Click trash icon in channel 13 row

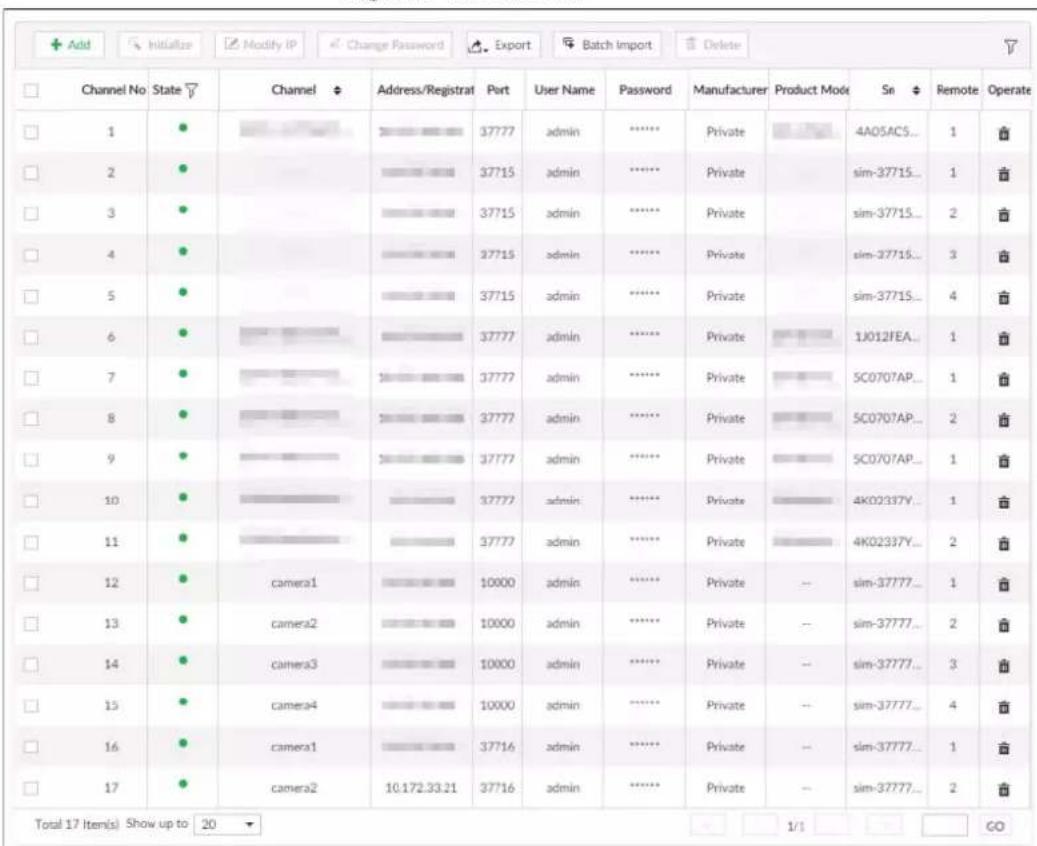tap(1003, 625)
